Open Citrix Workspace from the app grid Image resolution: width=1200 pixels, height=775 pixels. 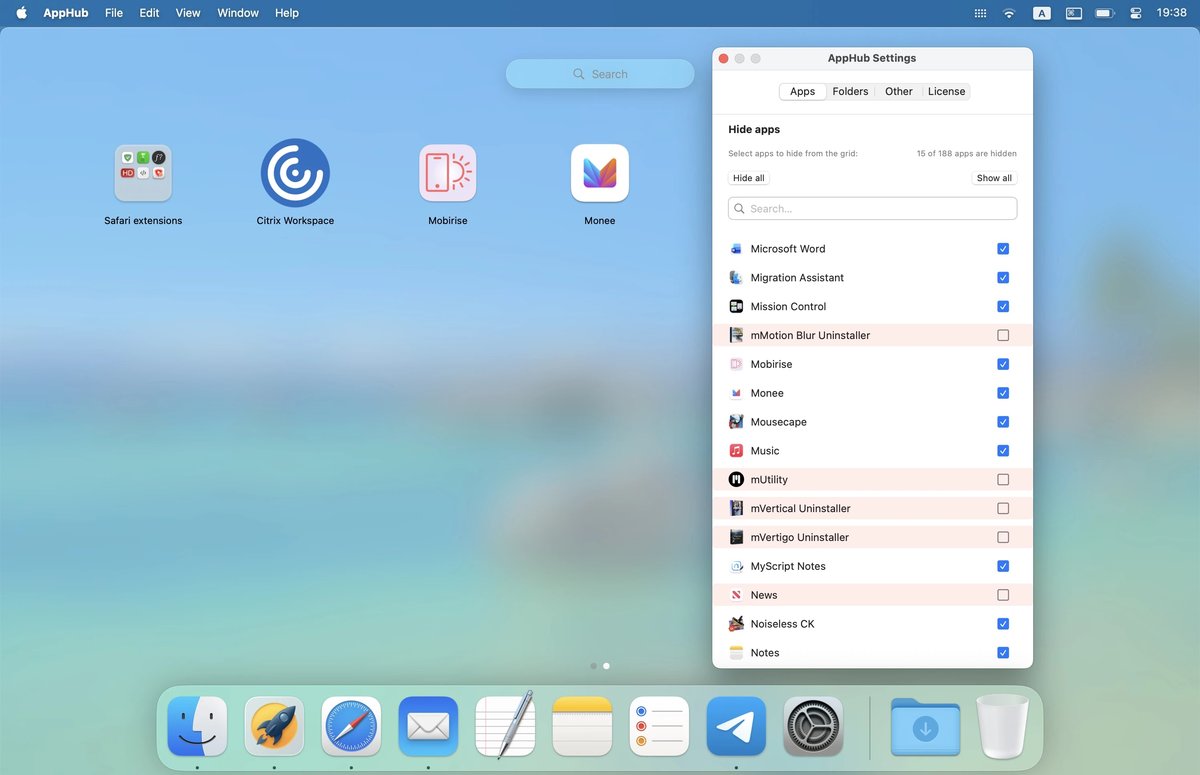[x=295, y=172]
